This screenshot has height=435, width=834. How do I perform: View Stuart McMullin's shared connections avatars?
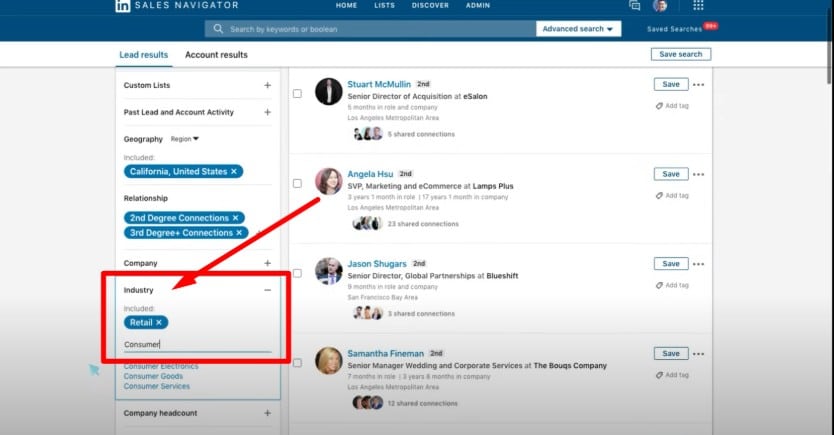[x=368, y=133]
